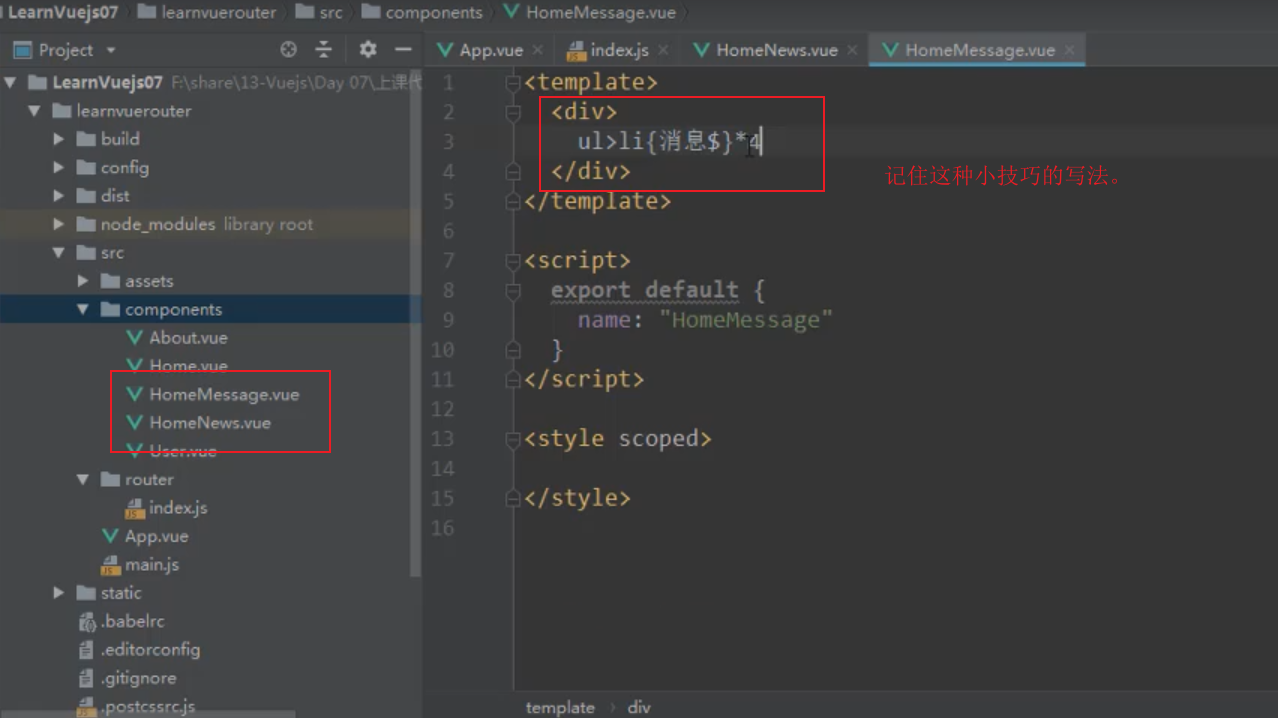Image resolution: width=1278 pixels, height=718 pixels.
Task: Click line number 12 in the gutter
Action: (x=443, y=409)
